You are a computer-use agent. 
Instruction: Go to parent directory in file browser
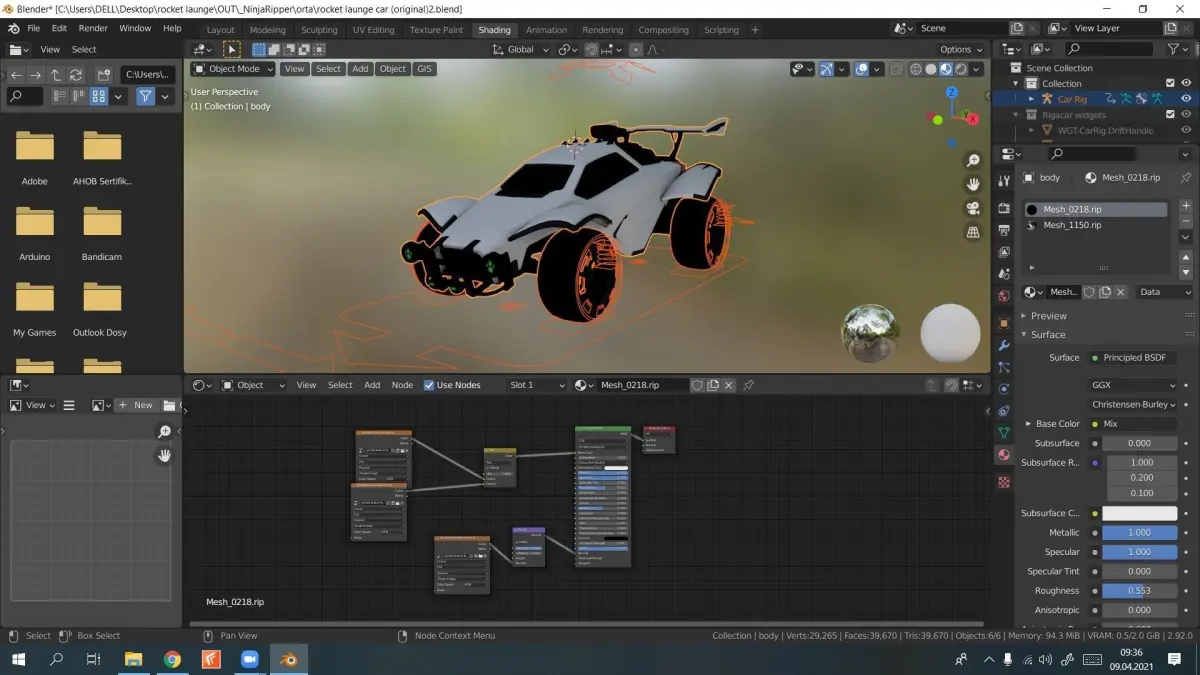pos(56,74)
